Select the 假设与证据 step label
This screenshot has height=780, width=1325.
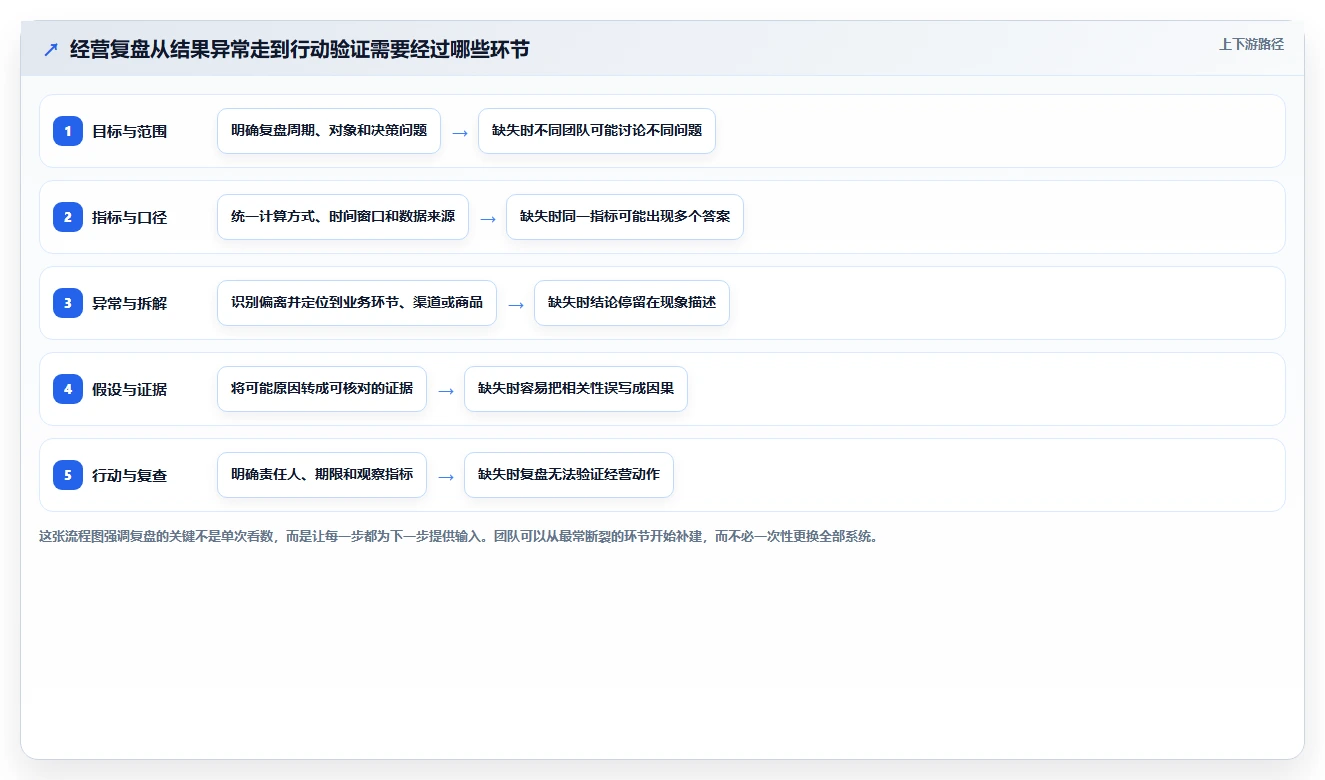tap(129, 389)
